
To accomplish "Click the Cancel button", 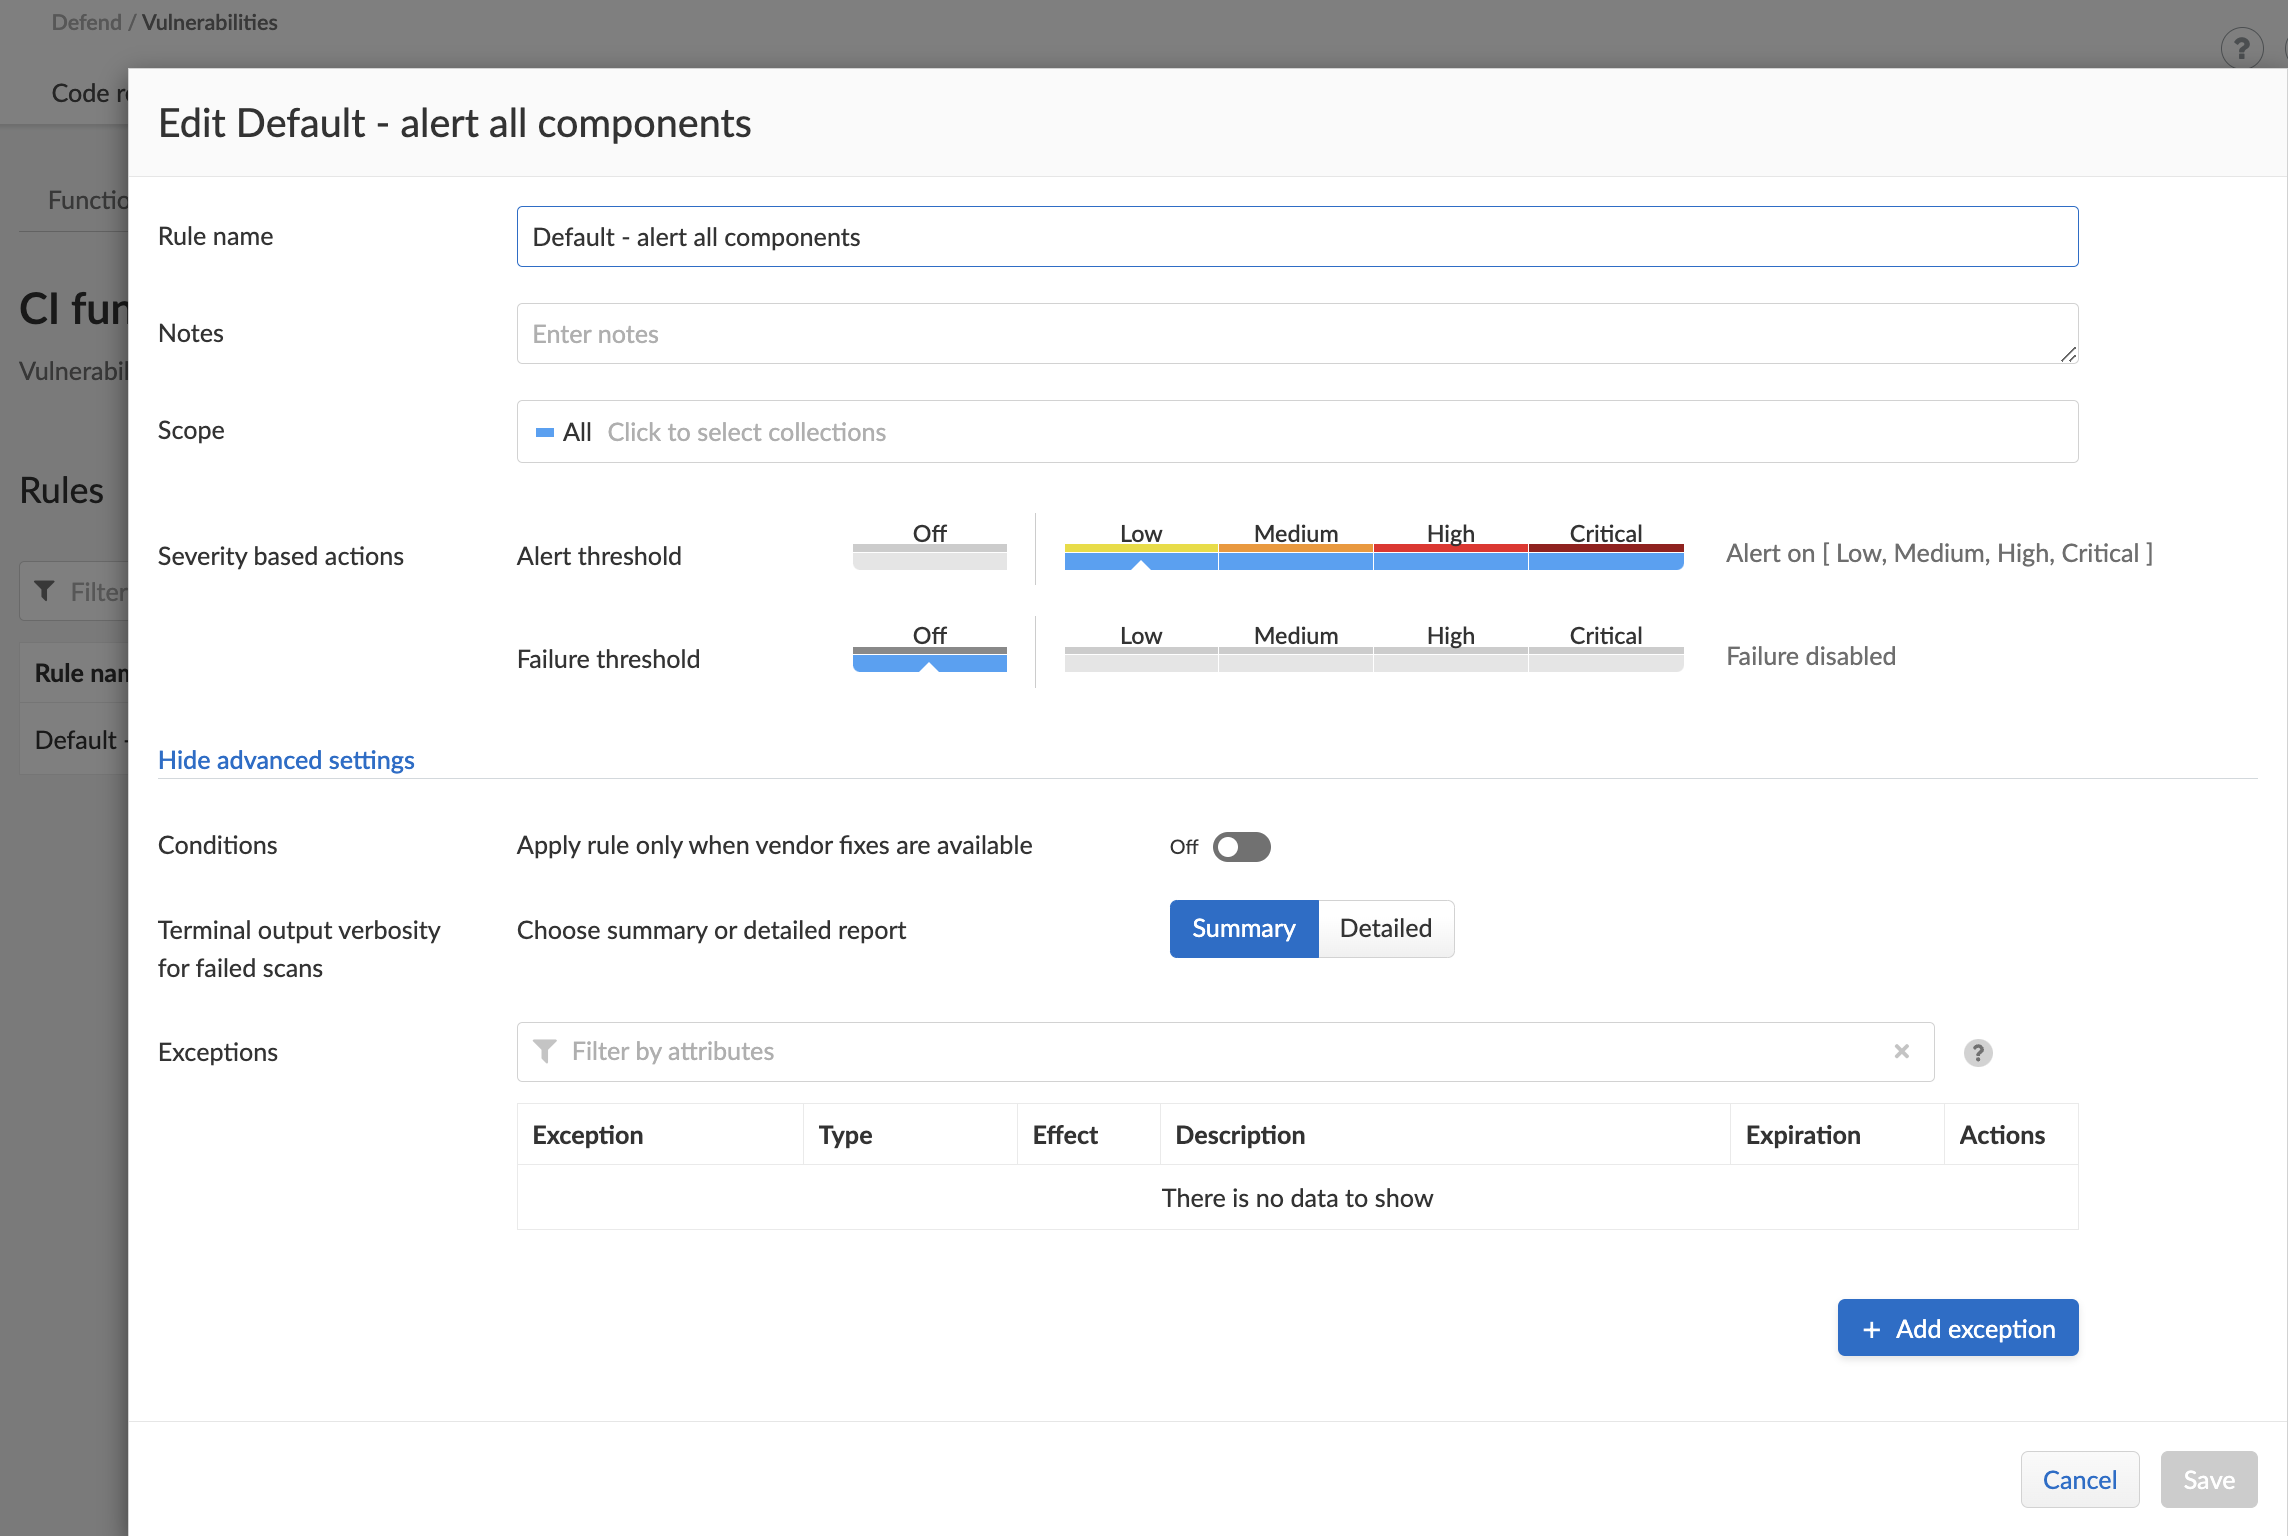I will [x=2079, y=1479].
